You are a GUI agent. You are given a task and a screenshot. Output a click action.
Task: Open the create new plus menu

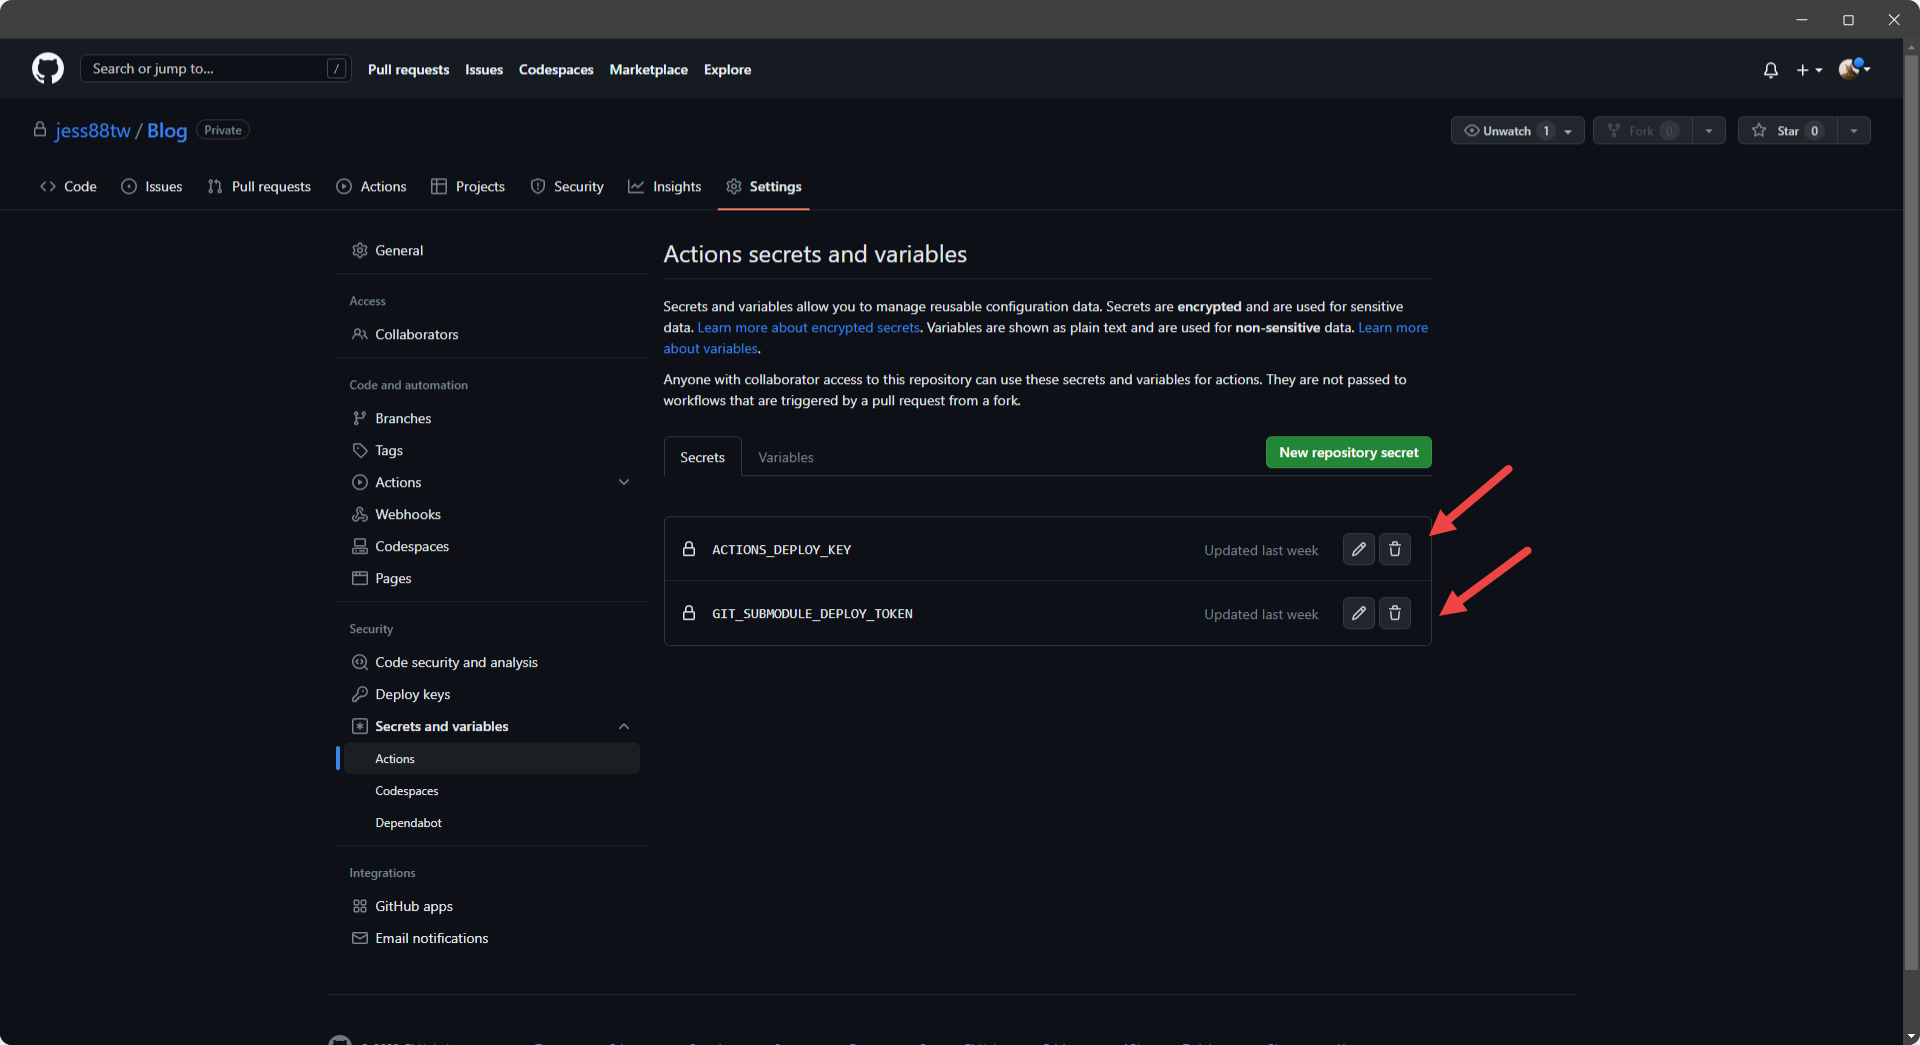(1809, 70)
